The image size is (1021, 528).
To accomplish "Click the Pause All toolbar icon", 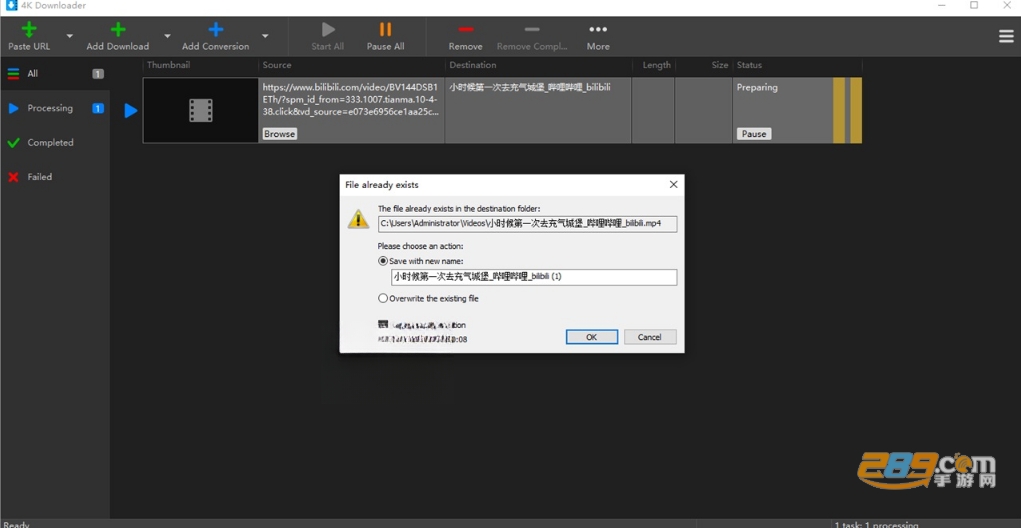I will click(385, 29).
